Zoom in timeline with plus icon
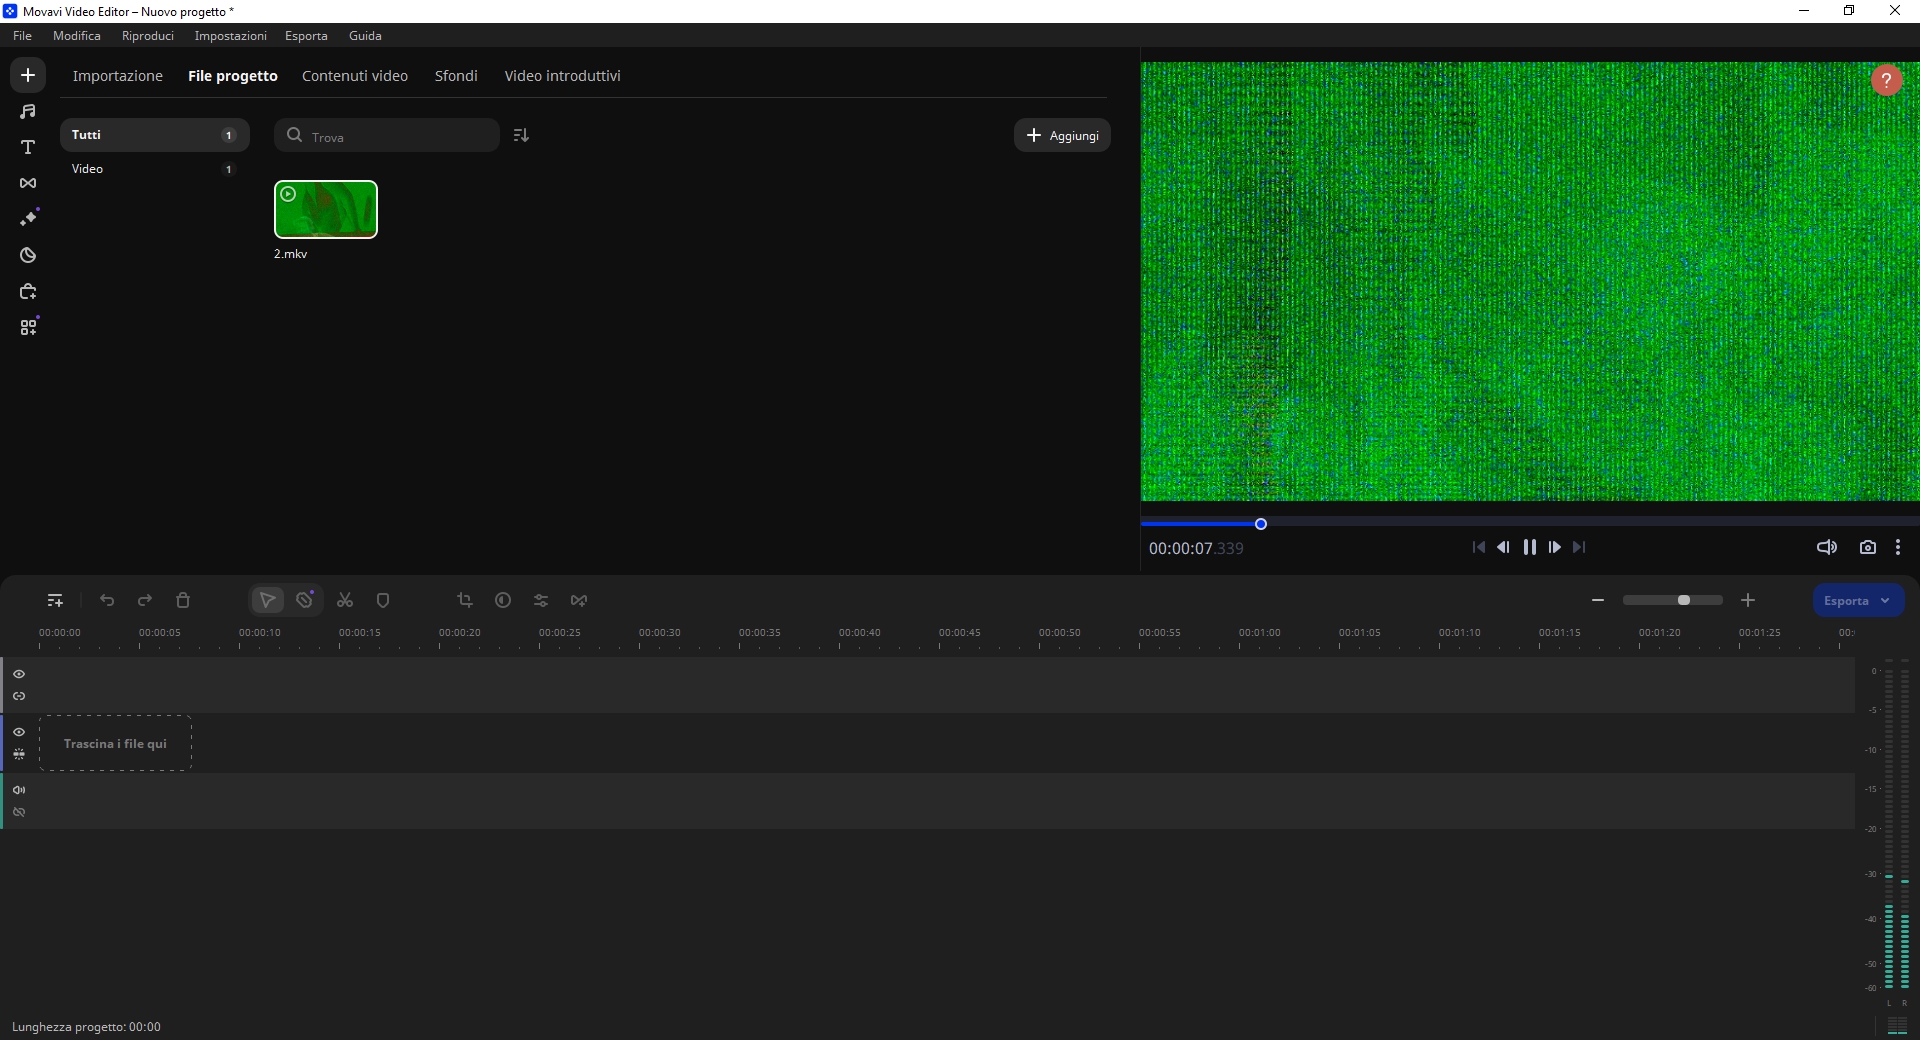 (1748, 600)
